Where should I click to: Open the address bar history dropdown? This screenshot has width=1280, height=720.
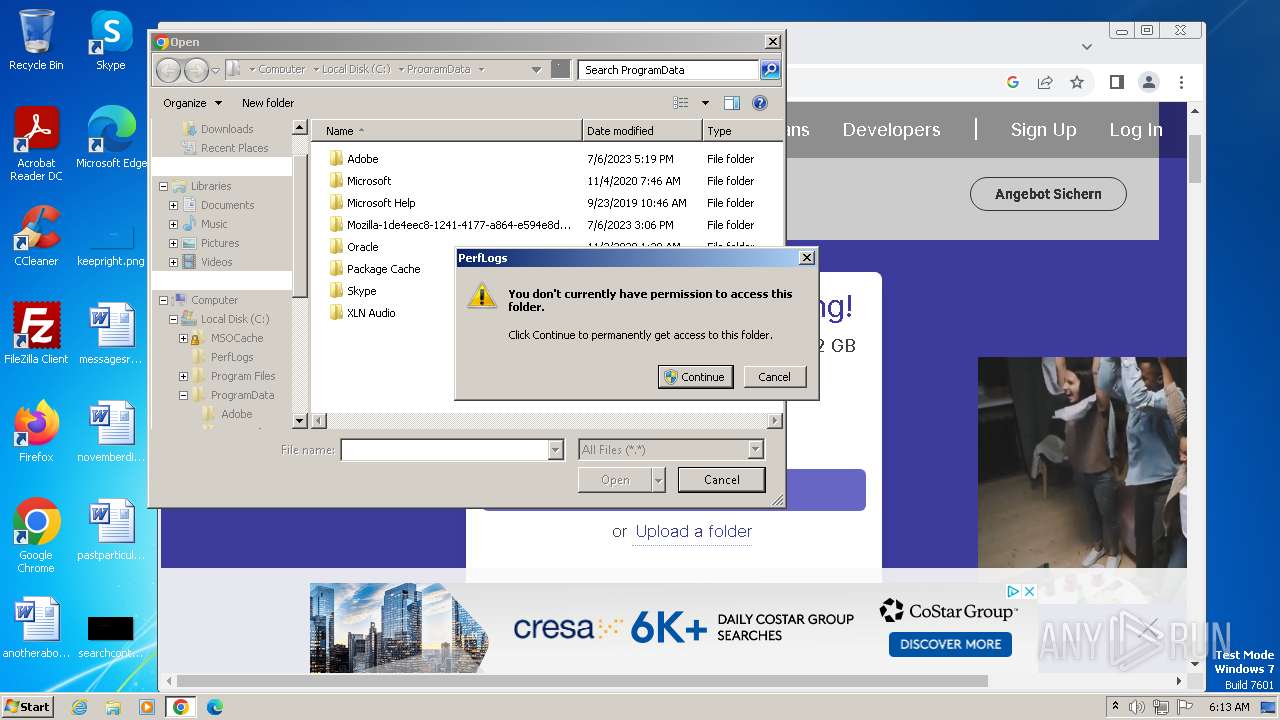537,70
